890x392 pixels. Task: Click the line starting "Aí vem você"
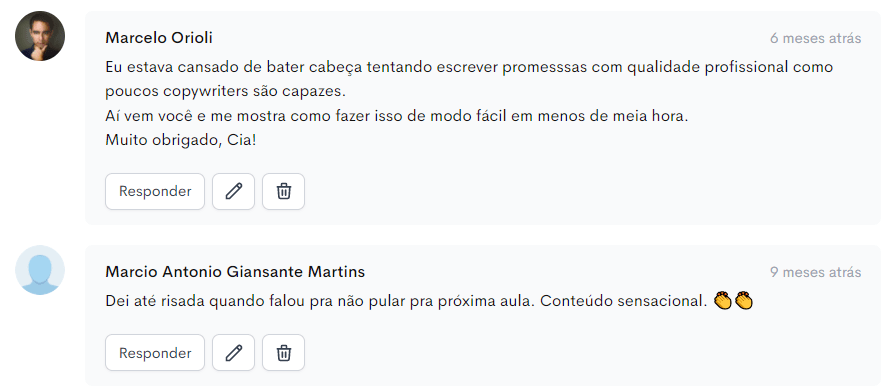397,116
